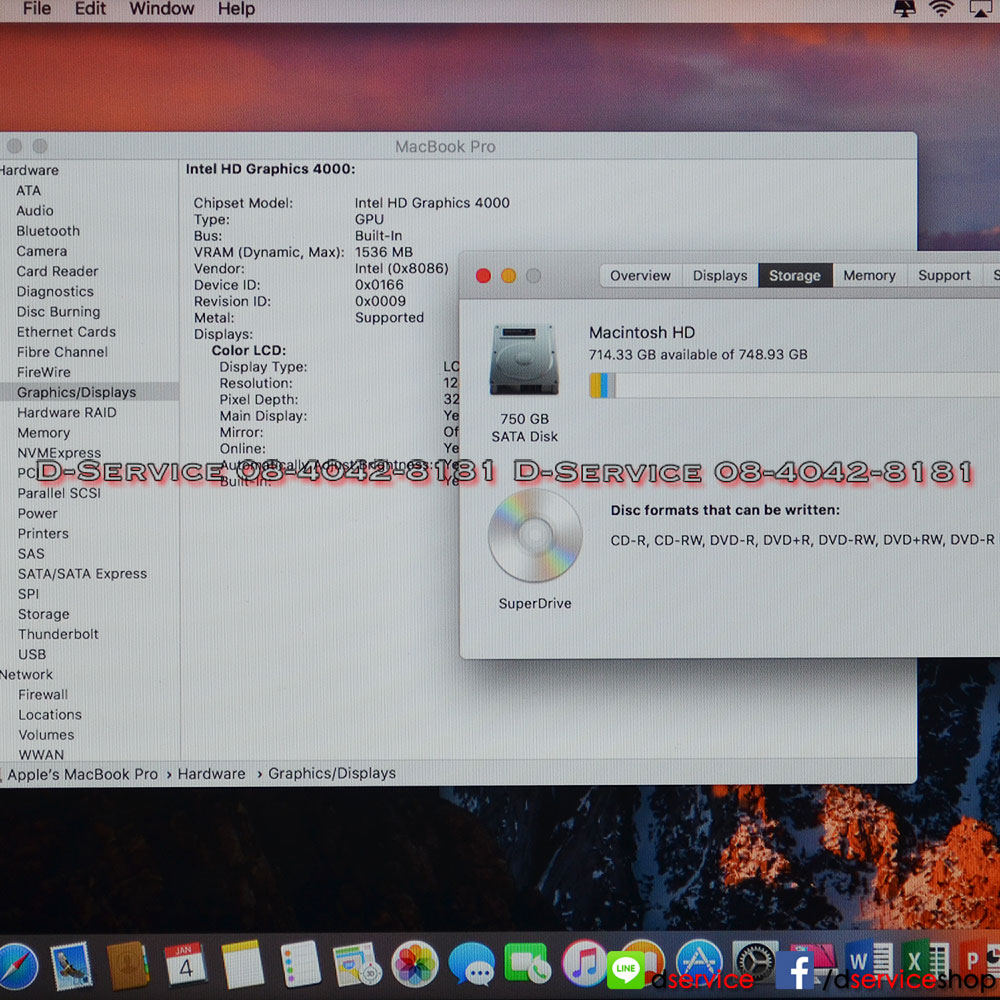Open System Preferences from the dock

pos(755,960)
